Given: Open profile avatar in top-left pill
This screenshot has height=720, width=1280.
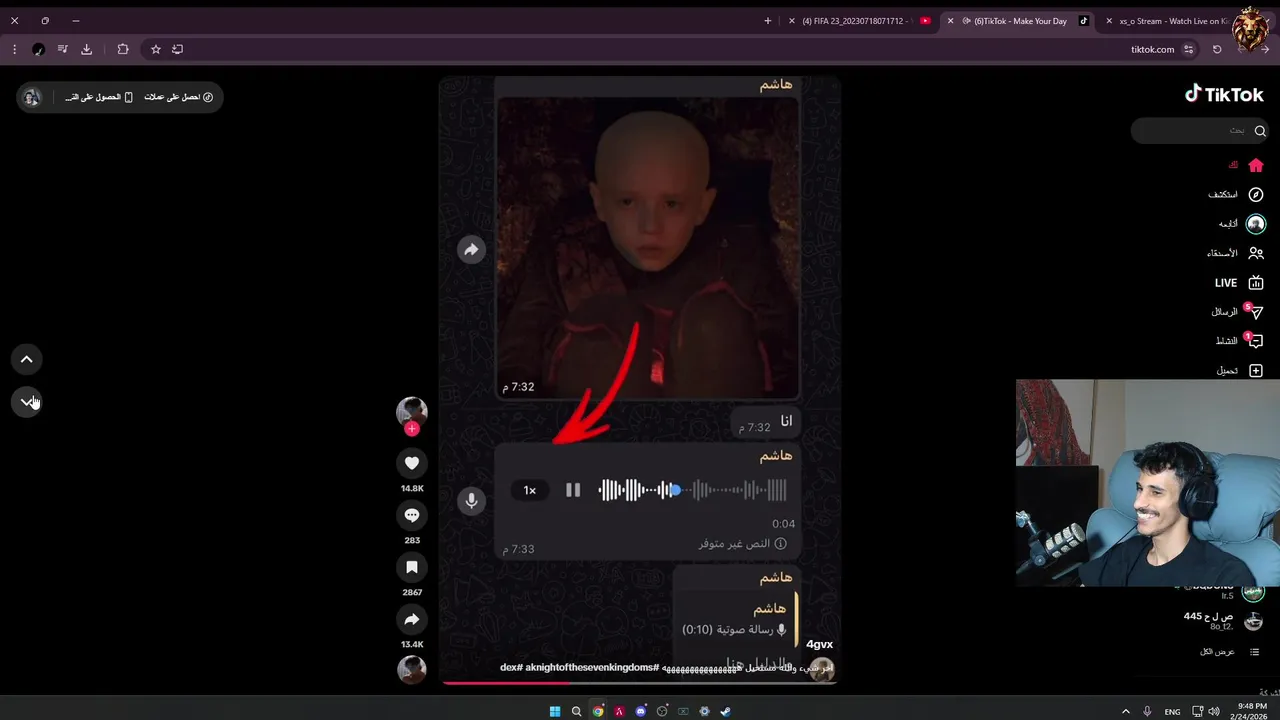Looking at the screenshot, I should [32, 97].
